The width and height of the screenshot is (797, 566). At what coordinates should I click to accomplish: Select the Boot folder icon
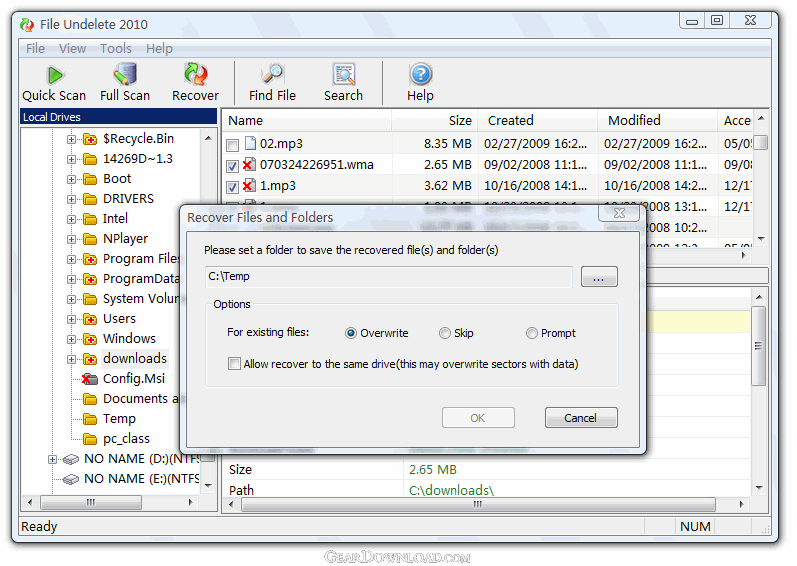pyautogui.click(x=90, y=179)
